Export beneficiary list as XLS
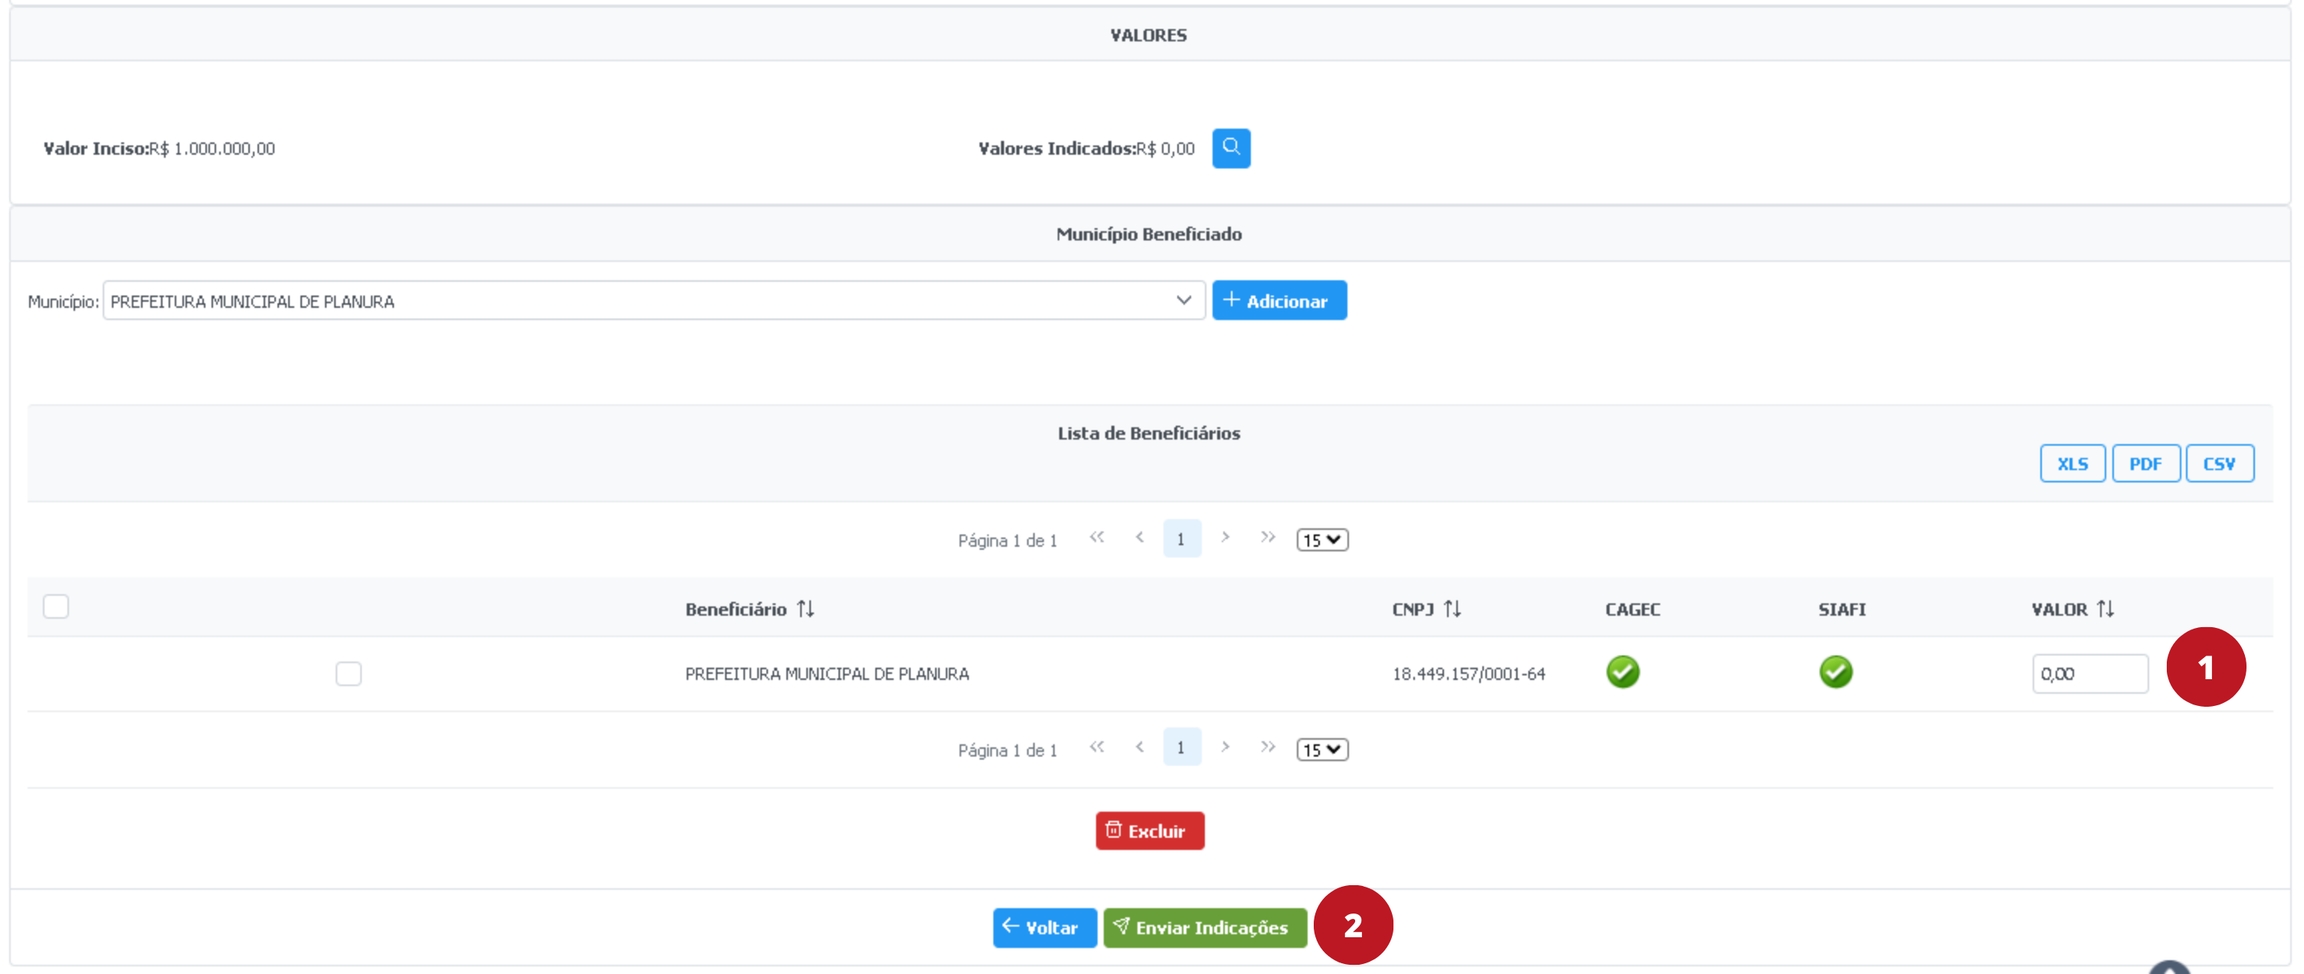Image resolution: width=2304 pixels, height=974 pixels. click(x=2072, y=464)
